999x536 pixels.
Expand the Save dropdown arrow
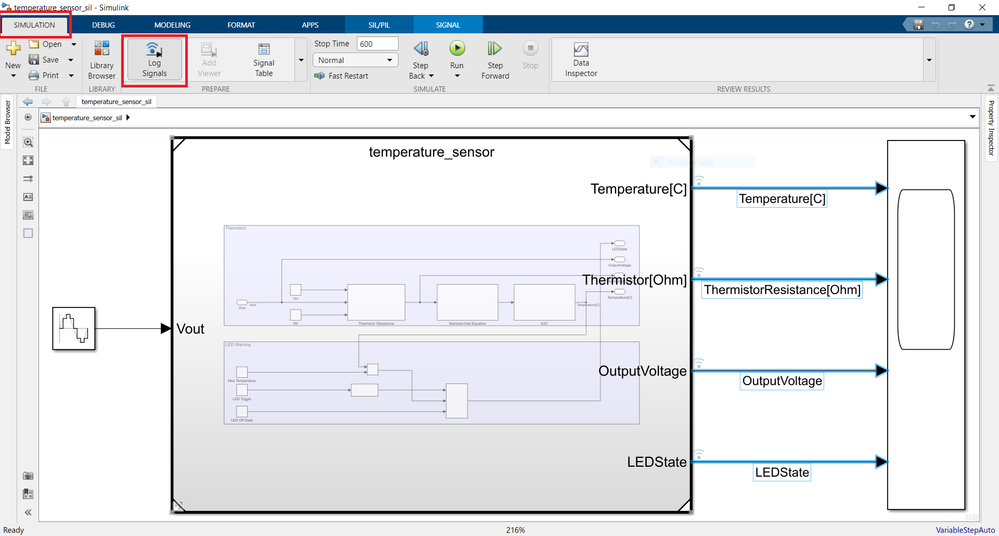pyautogui.click(x=71, y=60)
